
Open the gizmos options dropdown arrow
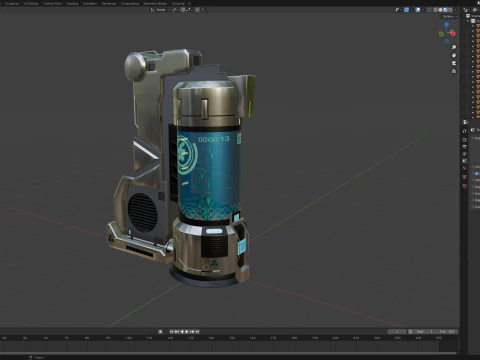click(x=411, y=10)
